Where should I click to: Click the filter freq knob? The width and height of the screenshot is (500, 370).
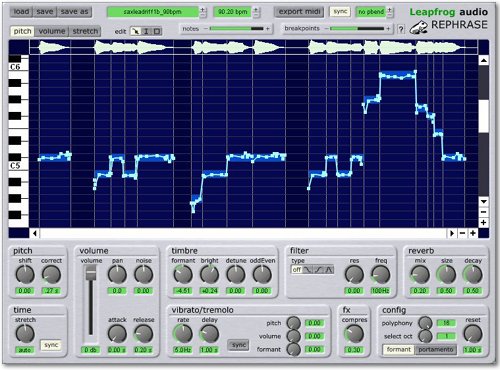(380, 275)
